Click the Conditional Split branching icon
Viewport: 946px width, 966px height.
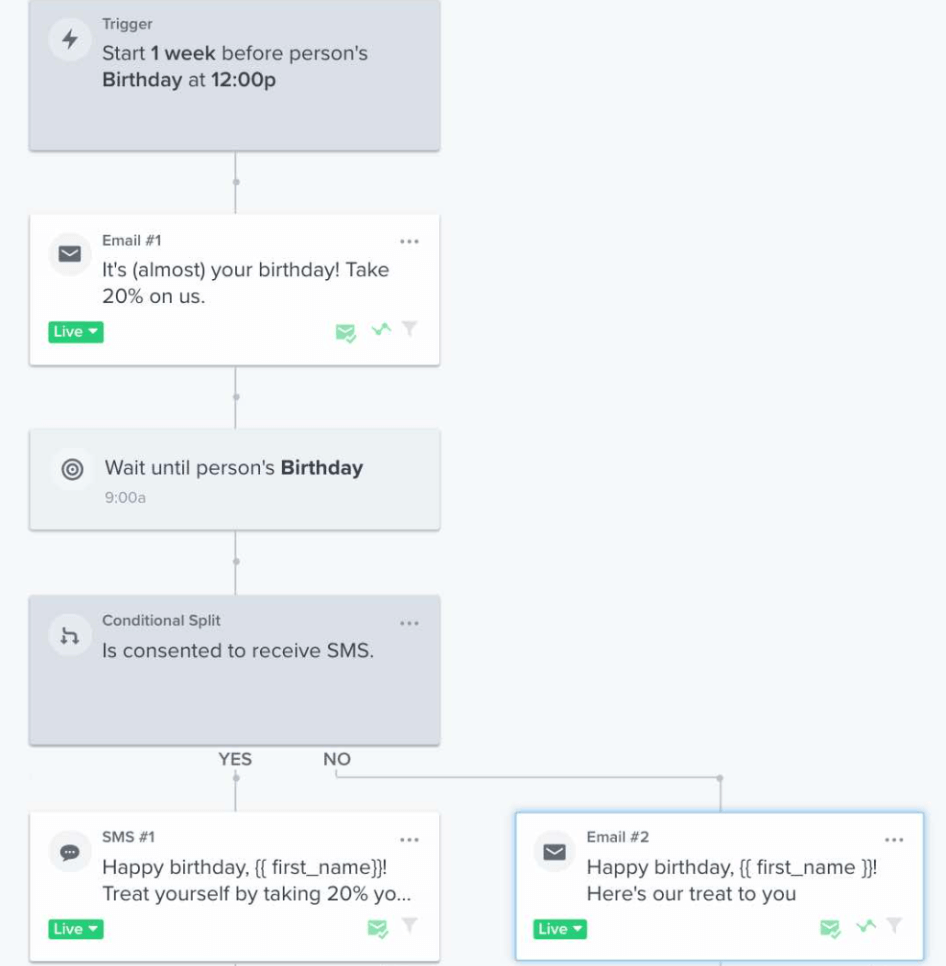pyautogui.click(x=70, y=635)
